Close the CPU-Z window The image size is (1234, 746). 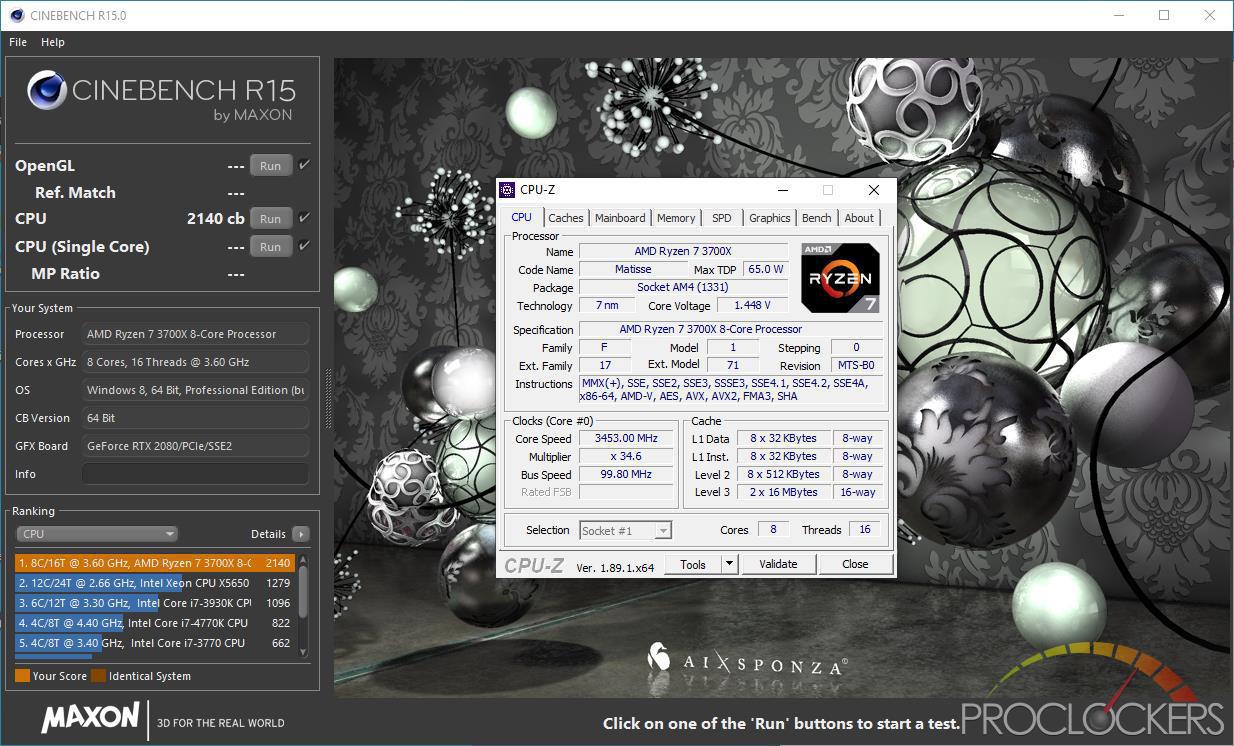tap(873, 190)
